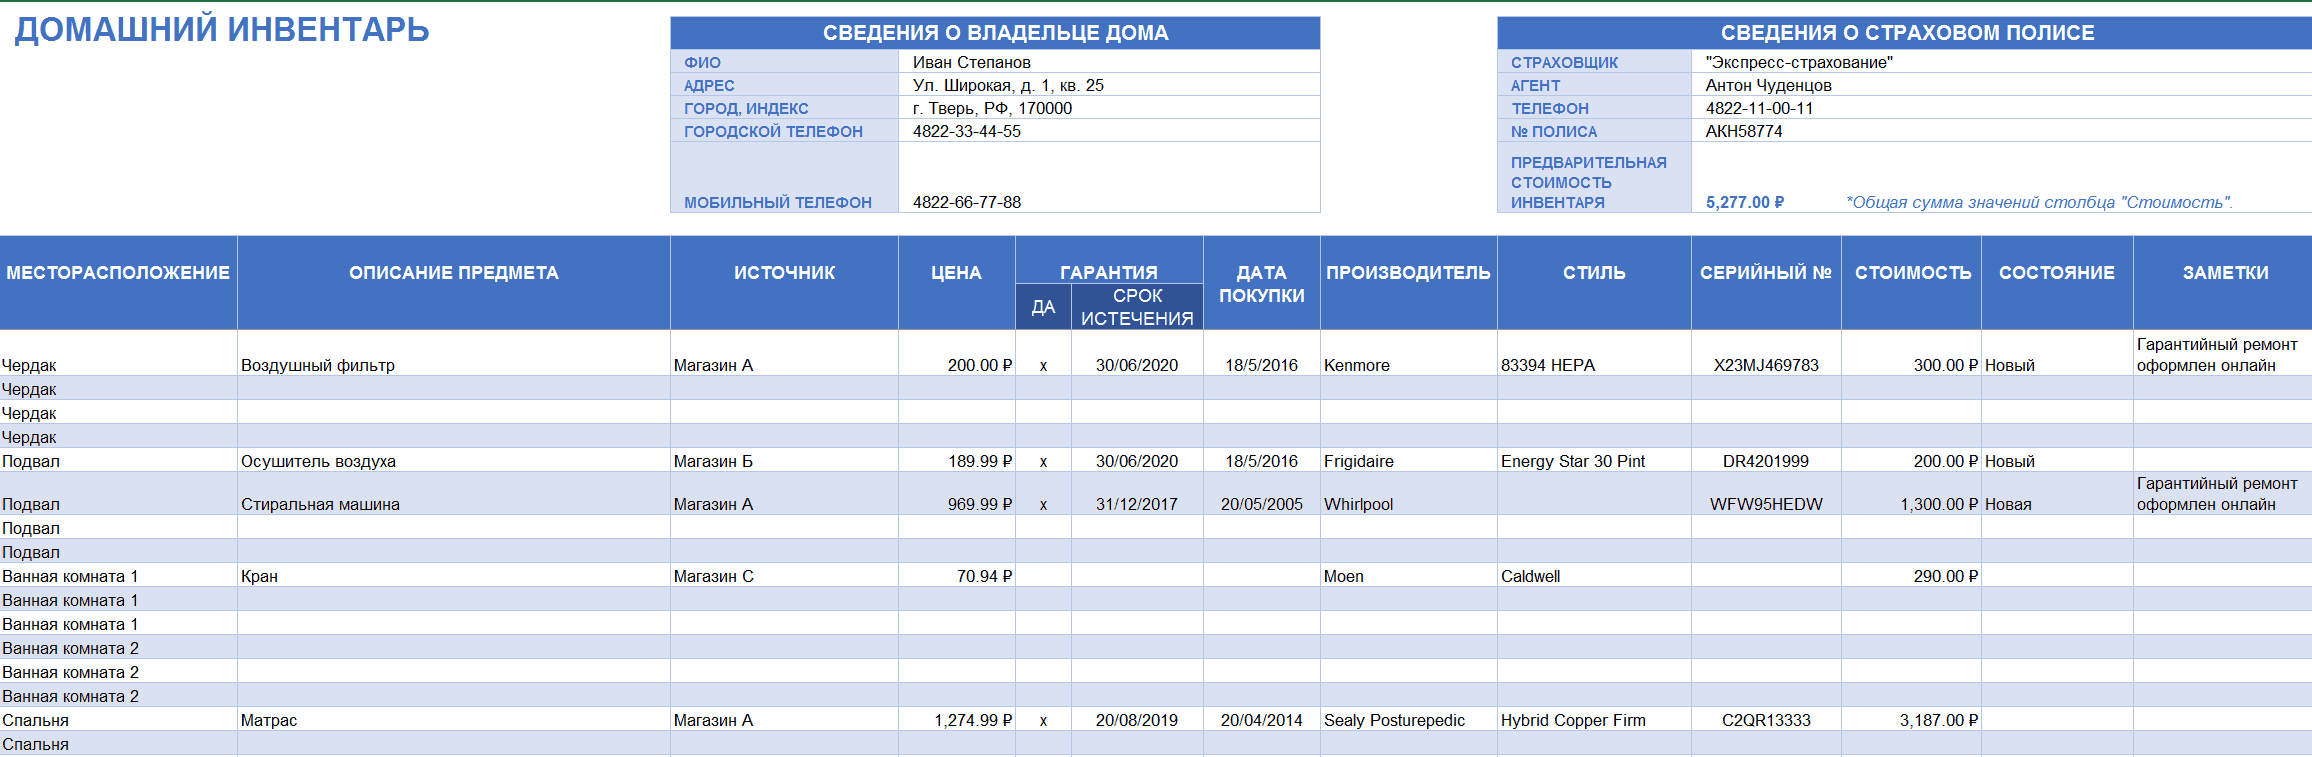Click the policy number "АКН58774"
Image resolution: width=2312 pixels, height=757 pixels.
[x=2001, y=131]
